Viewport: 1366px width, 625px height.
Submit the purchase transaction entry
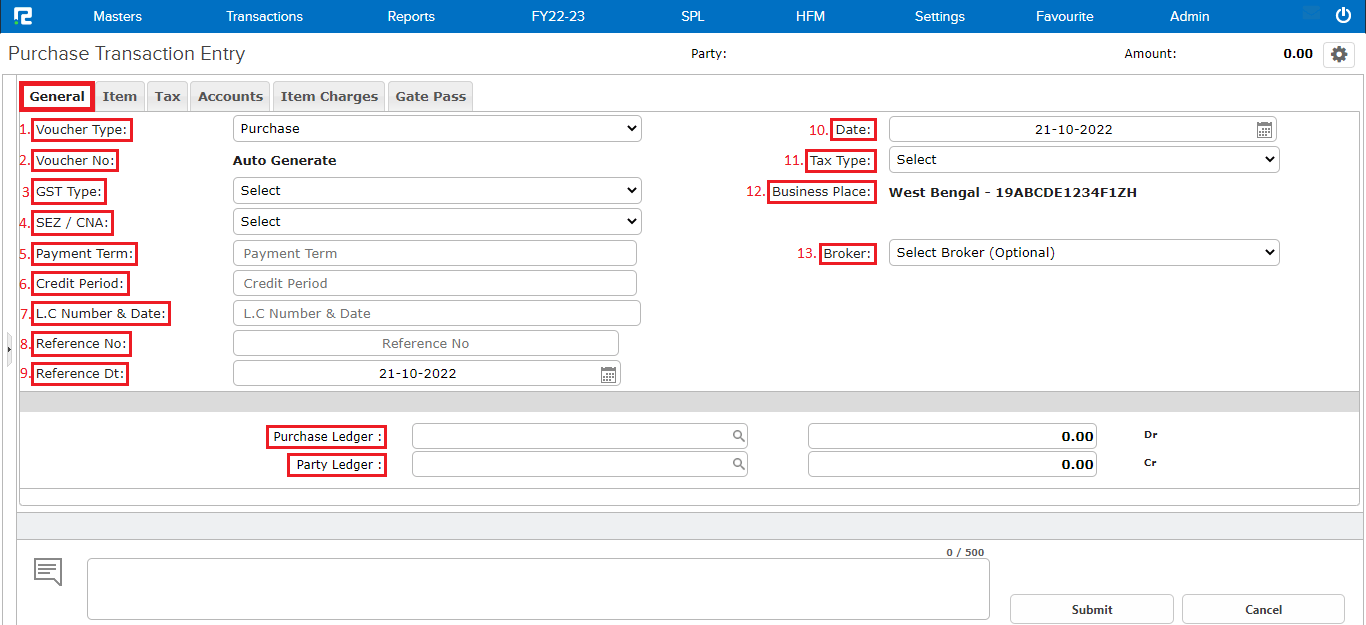coord(1091,609)
